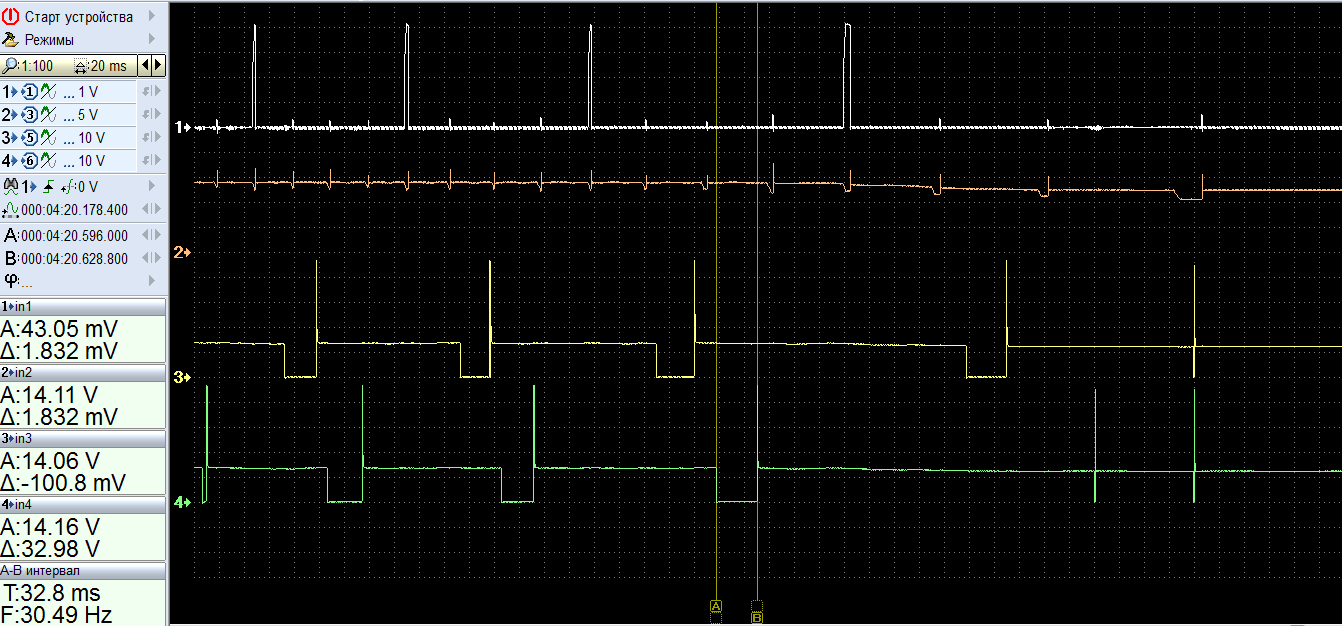Click the trigger source binoculars icon

[x=11, y=186]
